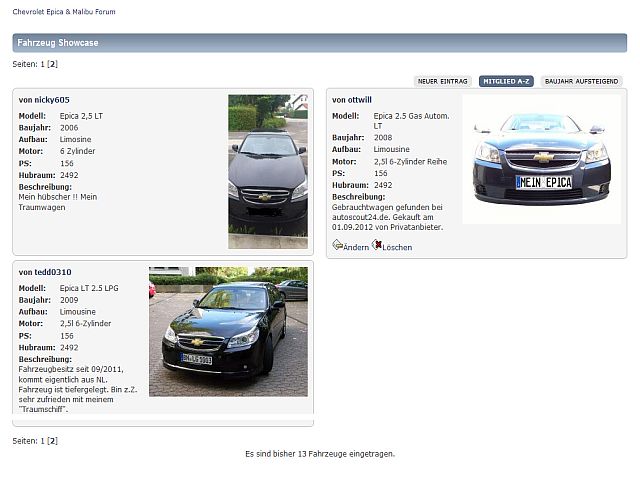Click motor value 2,5l 6-Zylinder Reihe
Viewport: 640px width, 480px height.
[410, 162]
